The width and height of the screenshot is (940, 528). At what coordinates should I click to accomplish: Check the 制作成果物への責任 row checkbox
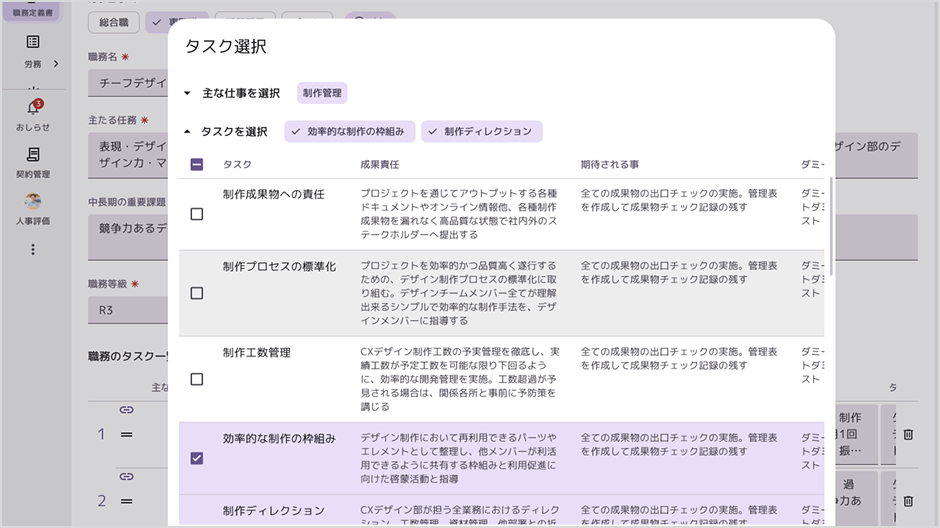coord(197,214)
